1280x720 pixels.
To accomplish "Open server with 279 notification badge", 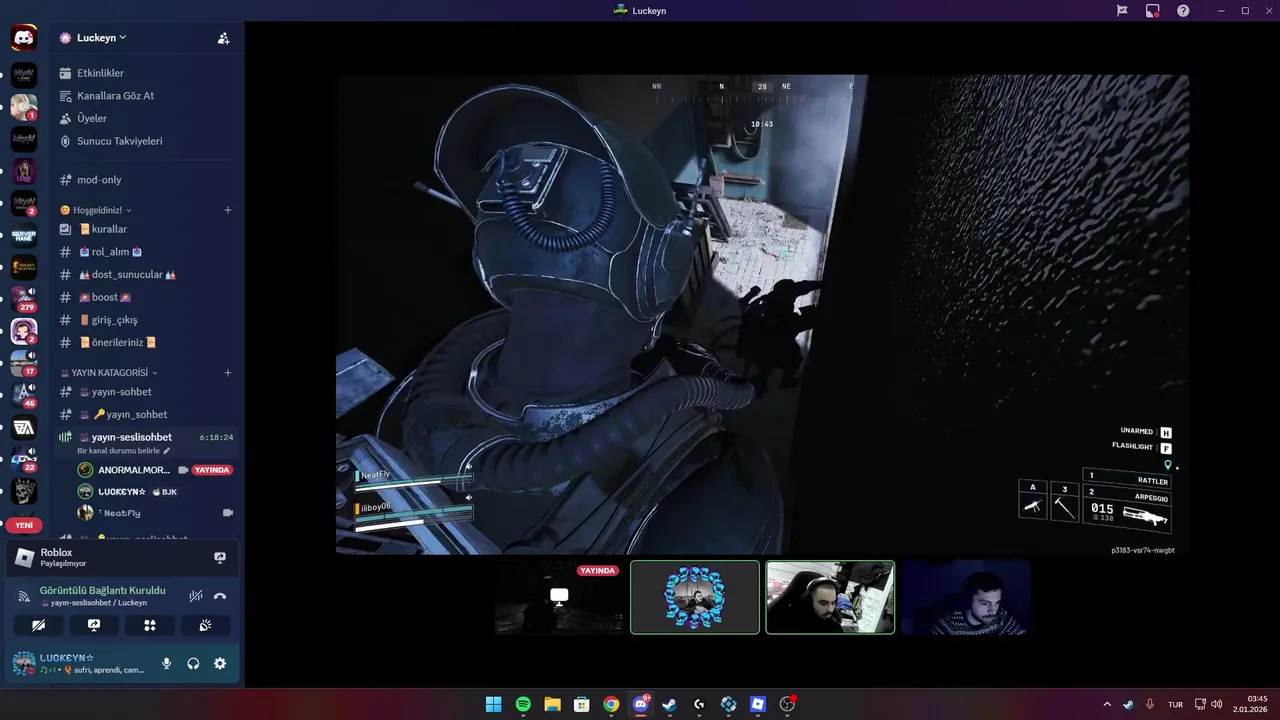I will (x=24, y=298).
